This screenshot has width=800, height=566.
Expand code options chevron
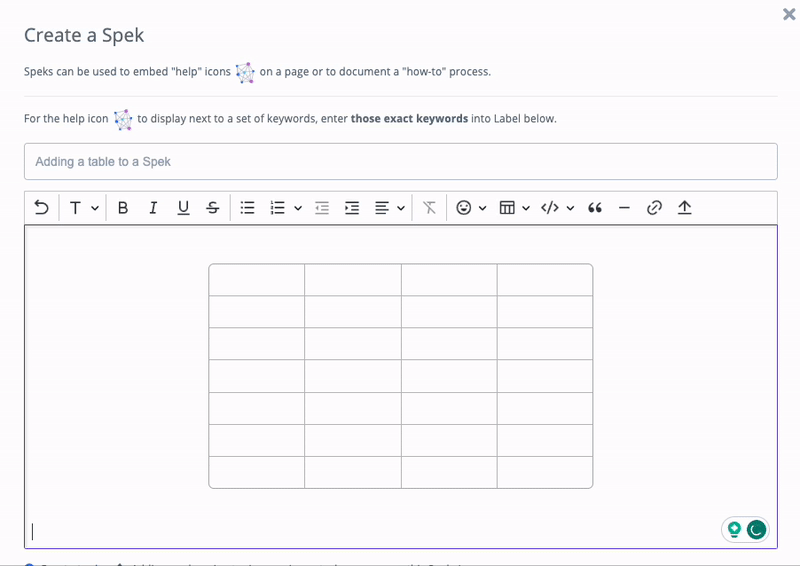(x=570, y=208)
